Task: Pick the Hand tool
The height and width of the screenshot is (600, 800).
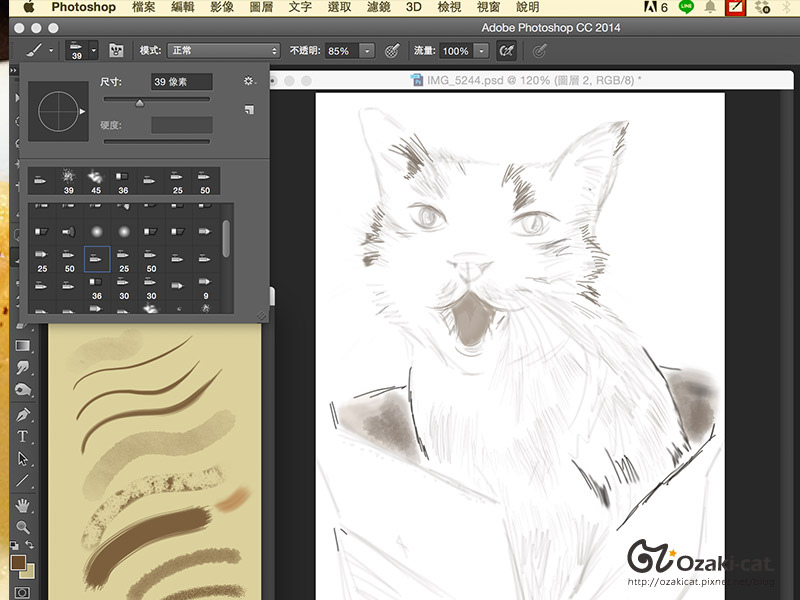Action: click(x=22, y=504)
